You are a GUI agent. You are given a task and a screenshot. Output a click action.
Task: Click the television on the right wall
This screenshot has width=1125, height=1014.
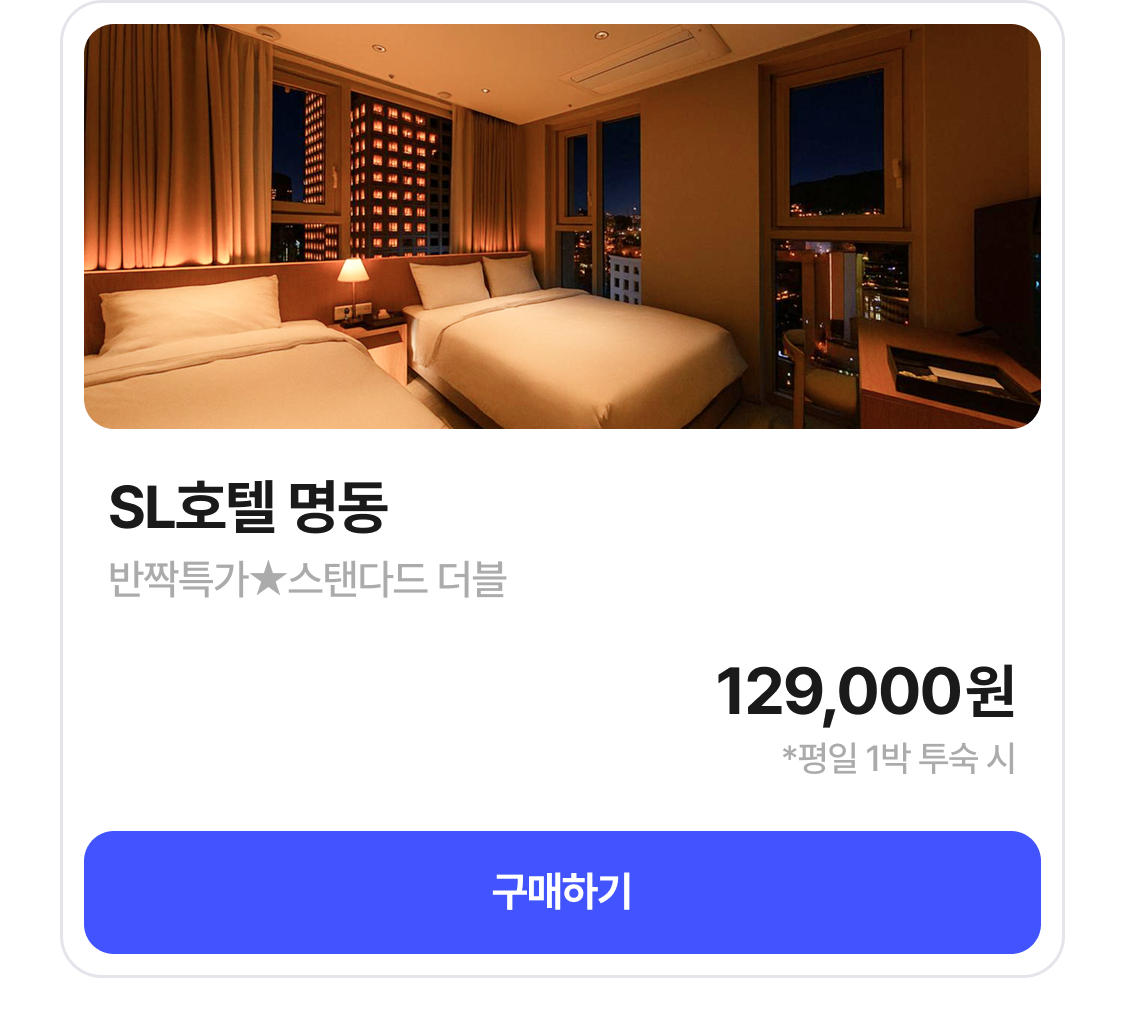click(1007, 275)
